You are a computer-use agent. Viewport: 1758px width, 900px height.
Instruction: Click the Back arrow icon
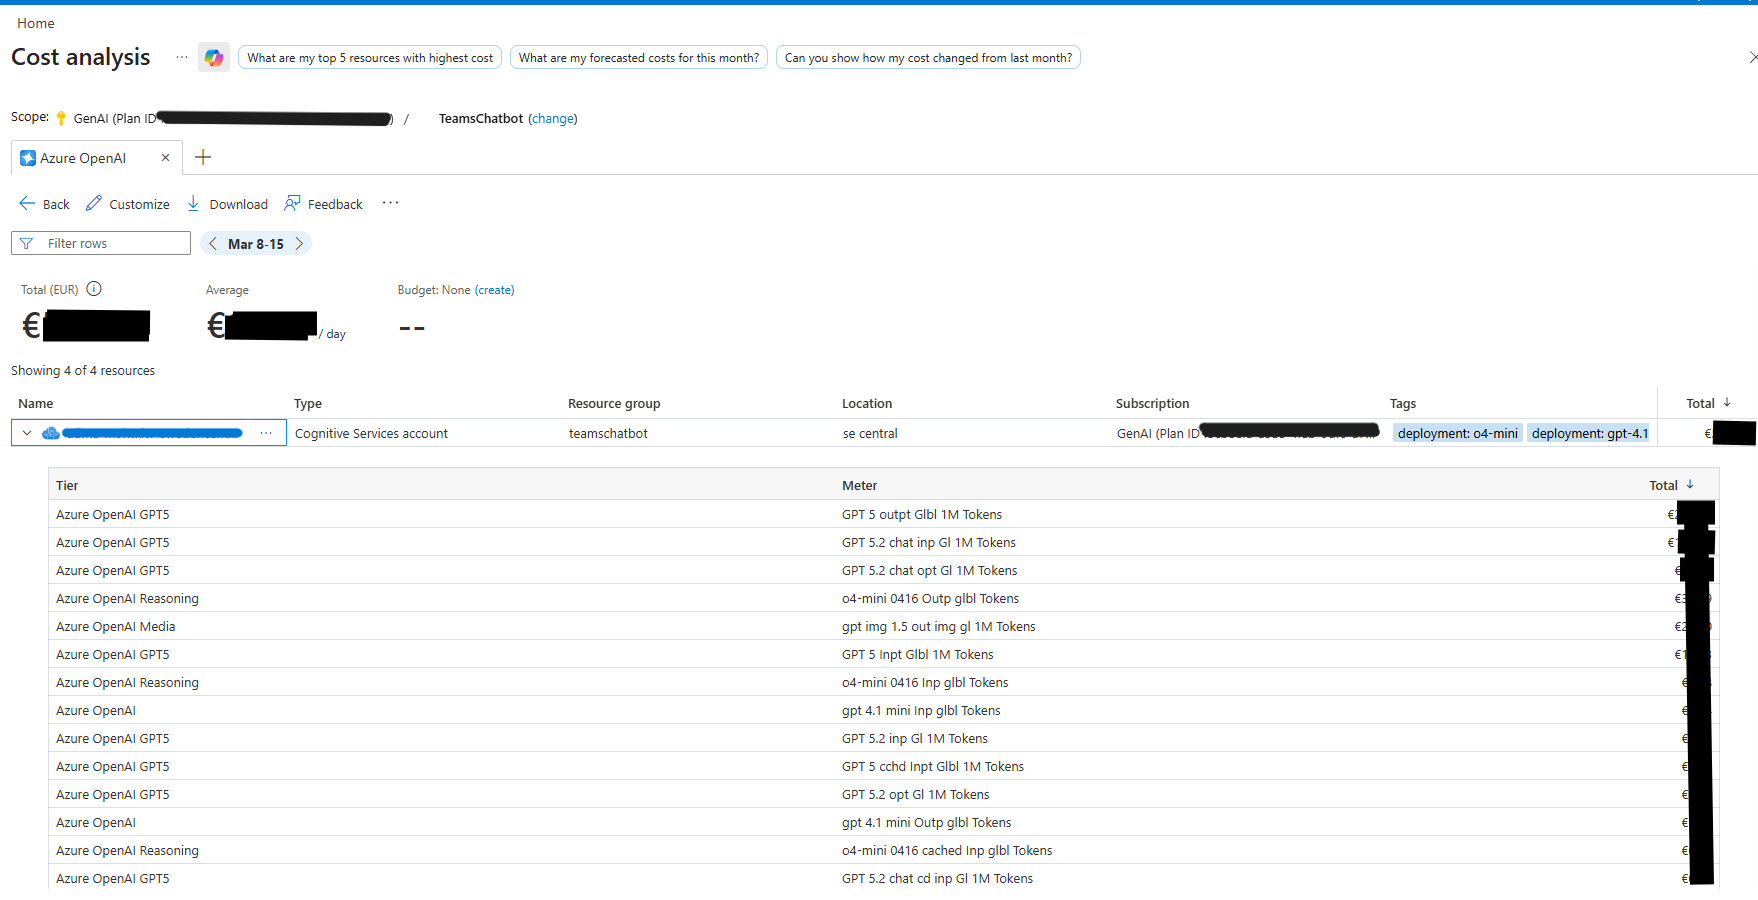pyautogui.click(x=27, y=203)
